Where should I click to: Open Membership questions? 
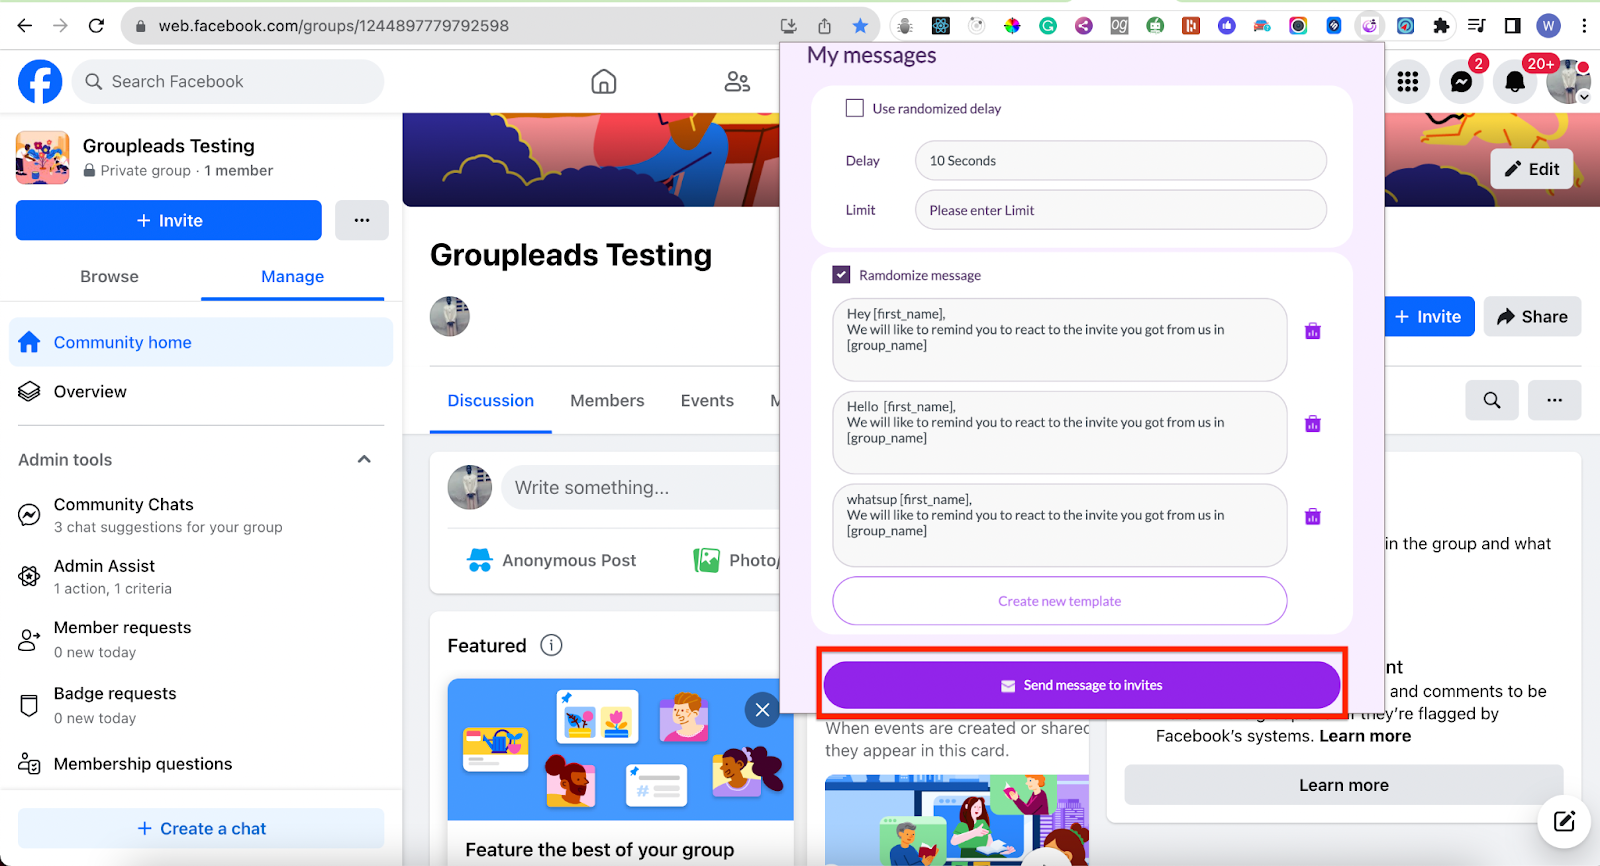click(201, 764)
